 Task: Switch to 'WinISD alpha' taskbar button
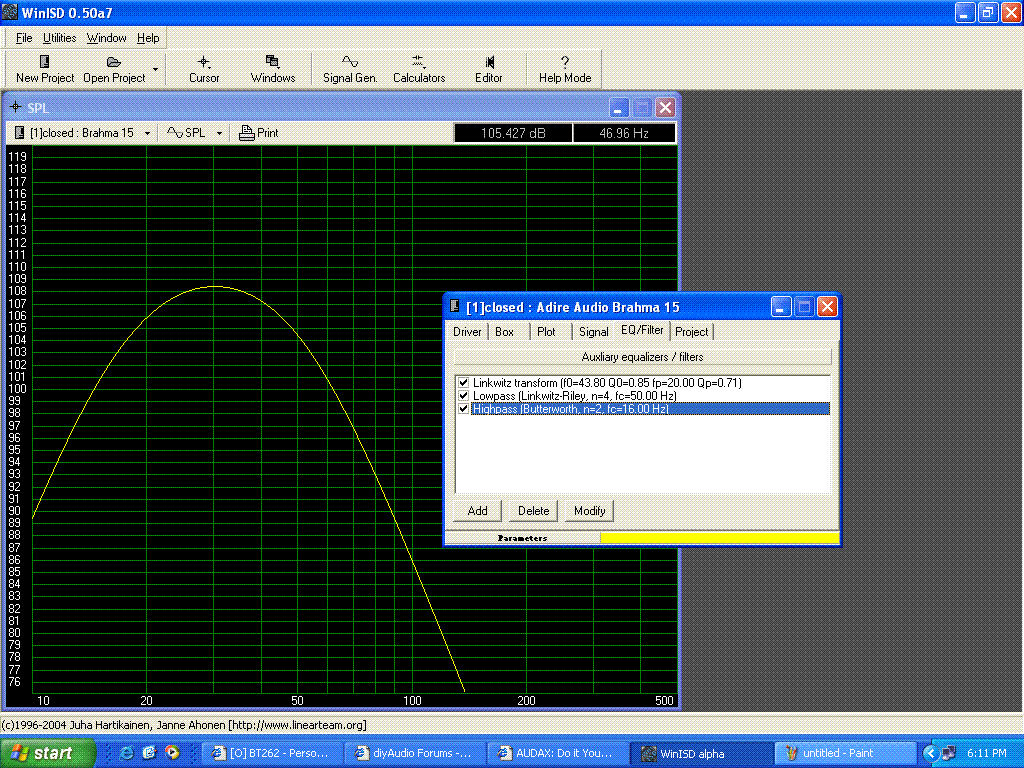click(x=700, y=753)
